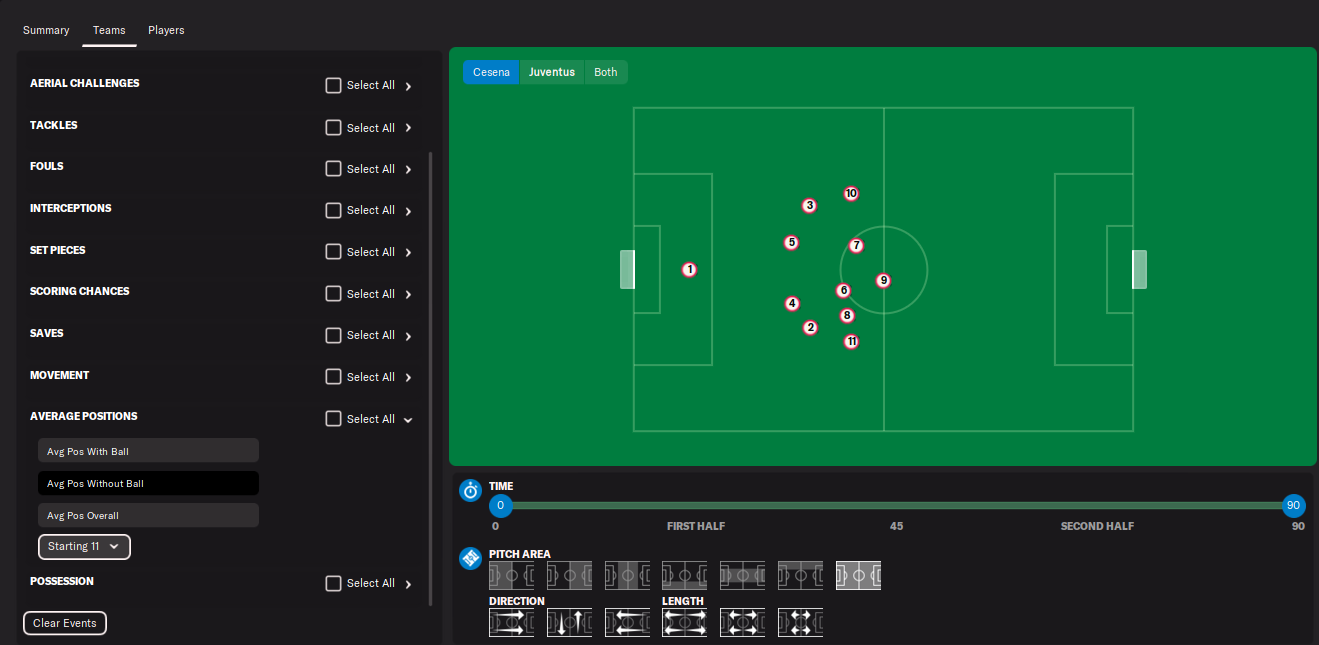Check Select All for Tackles
Viewport: 1319px width, 645px height.
(x=334, y=128)
